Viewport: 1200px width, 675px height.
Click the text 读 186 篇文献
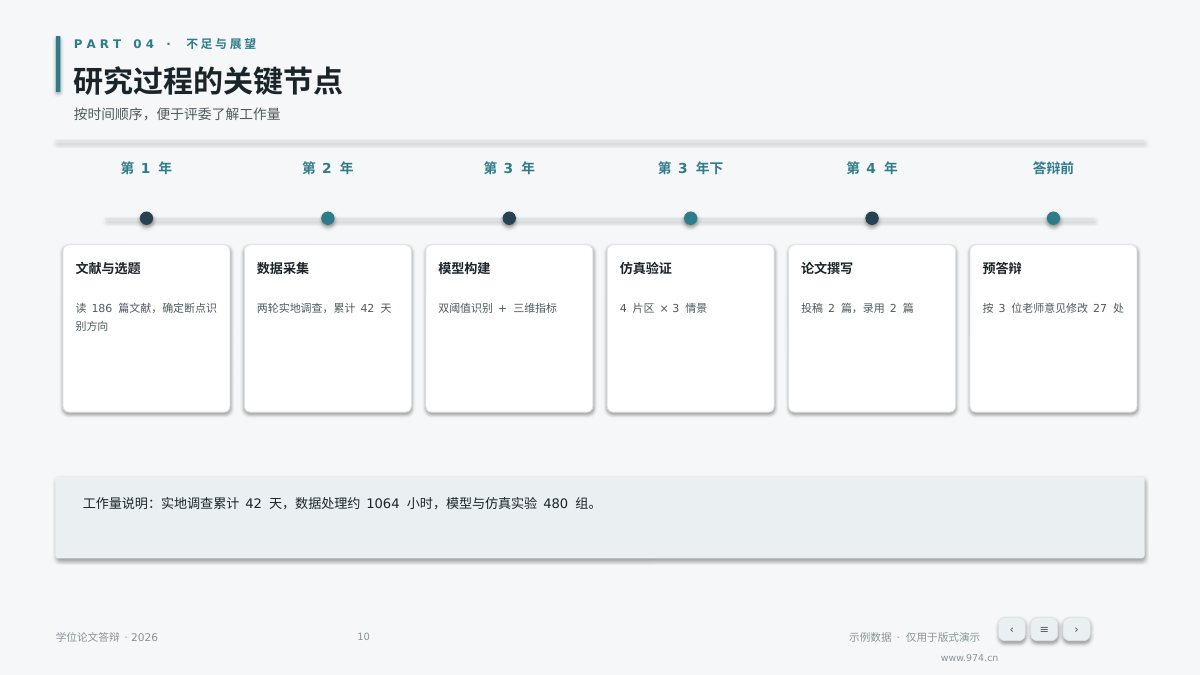tap(116, 308)
